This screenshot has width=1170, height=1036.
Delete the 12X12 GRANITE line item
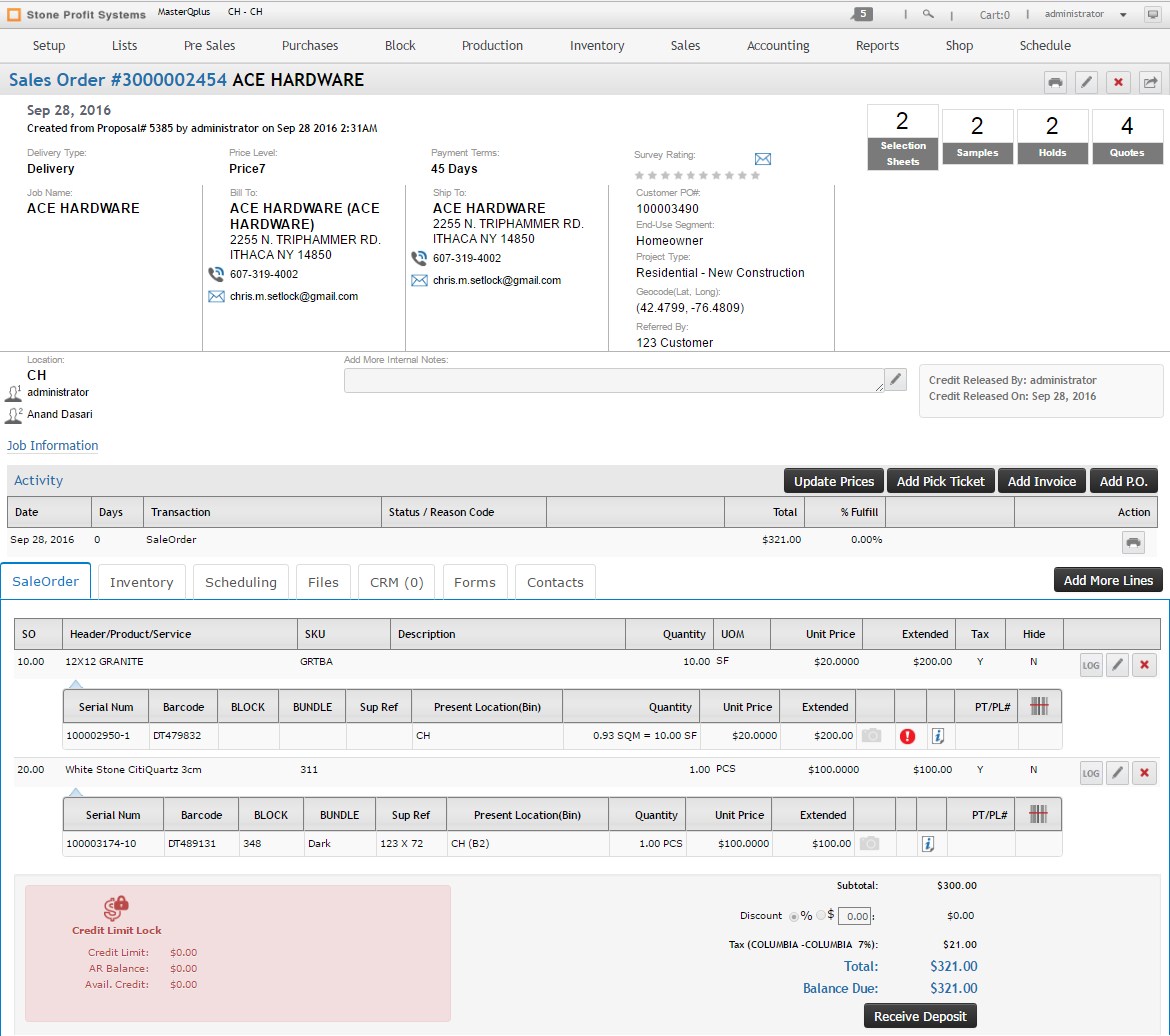click(x=1144, y=665)
